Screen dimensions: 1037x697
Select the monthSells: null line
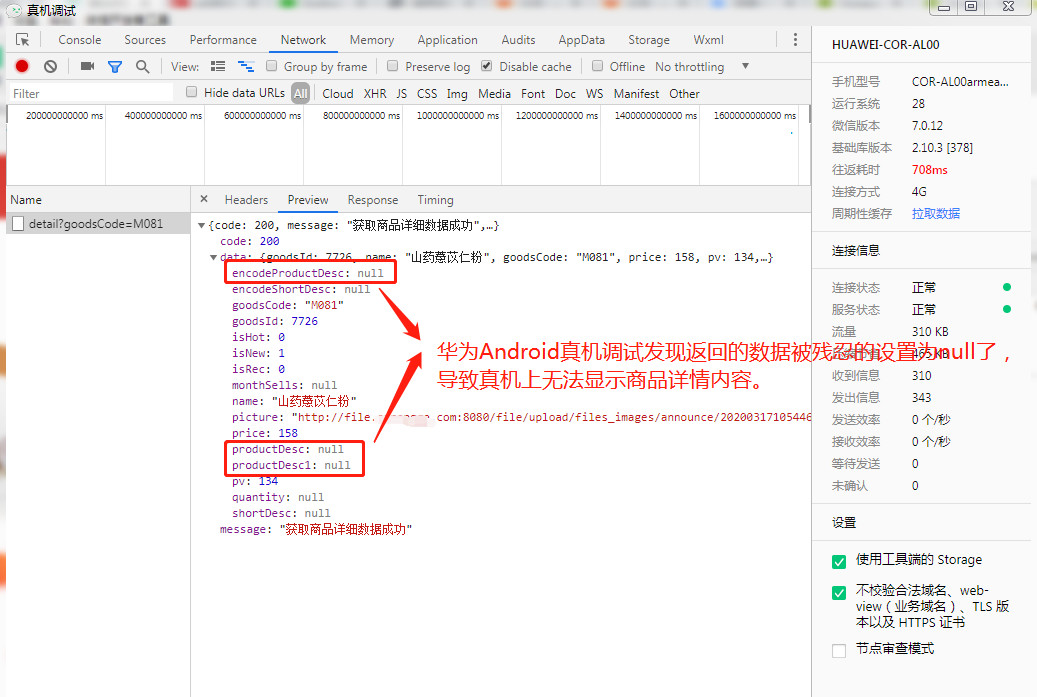[x=284, y=385]
